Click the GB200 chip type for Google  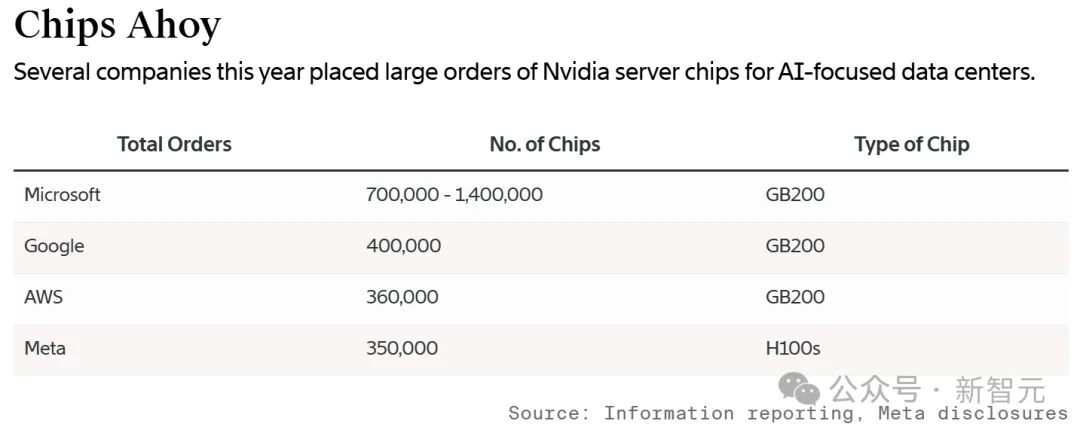coord(795,246)
